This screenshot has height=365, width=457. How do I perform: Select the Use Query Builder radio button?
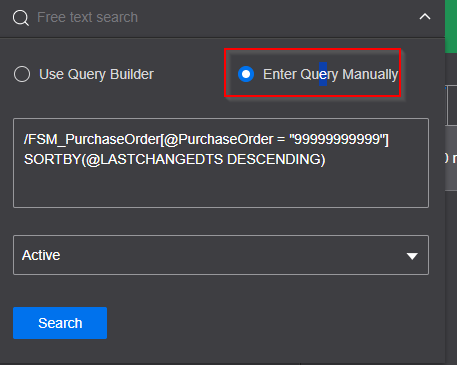pos(22,74)
